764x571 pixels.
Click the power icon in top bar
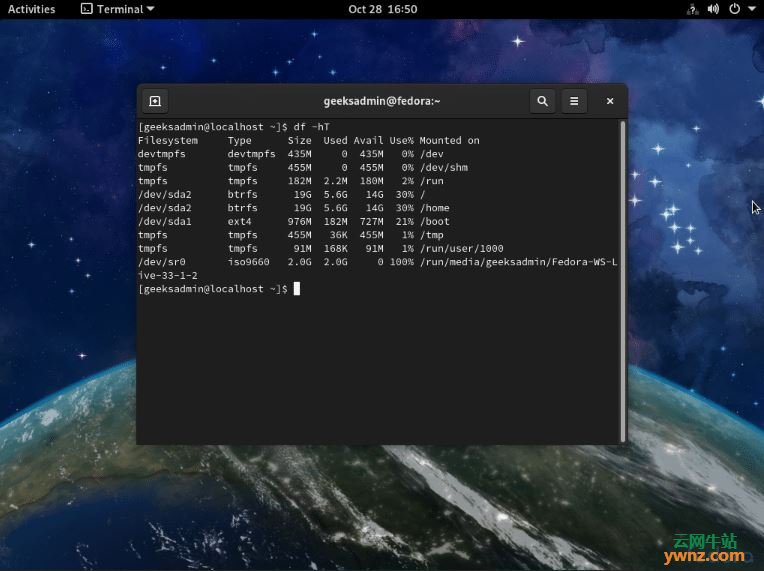[734, 9]
